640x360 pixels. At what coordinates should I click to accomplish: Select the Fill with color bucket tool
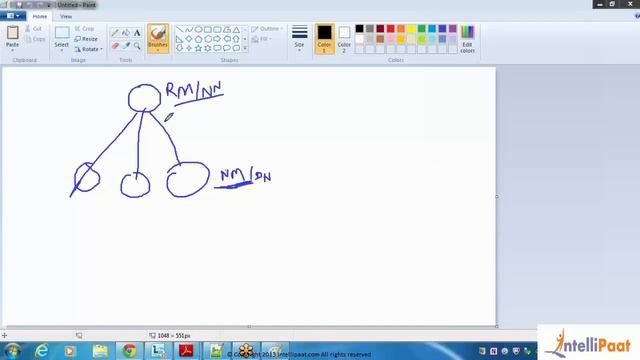coord(126,33)
